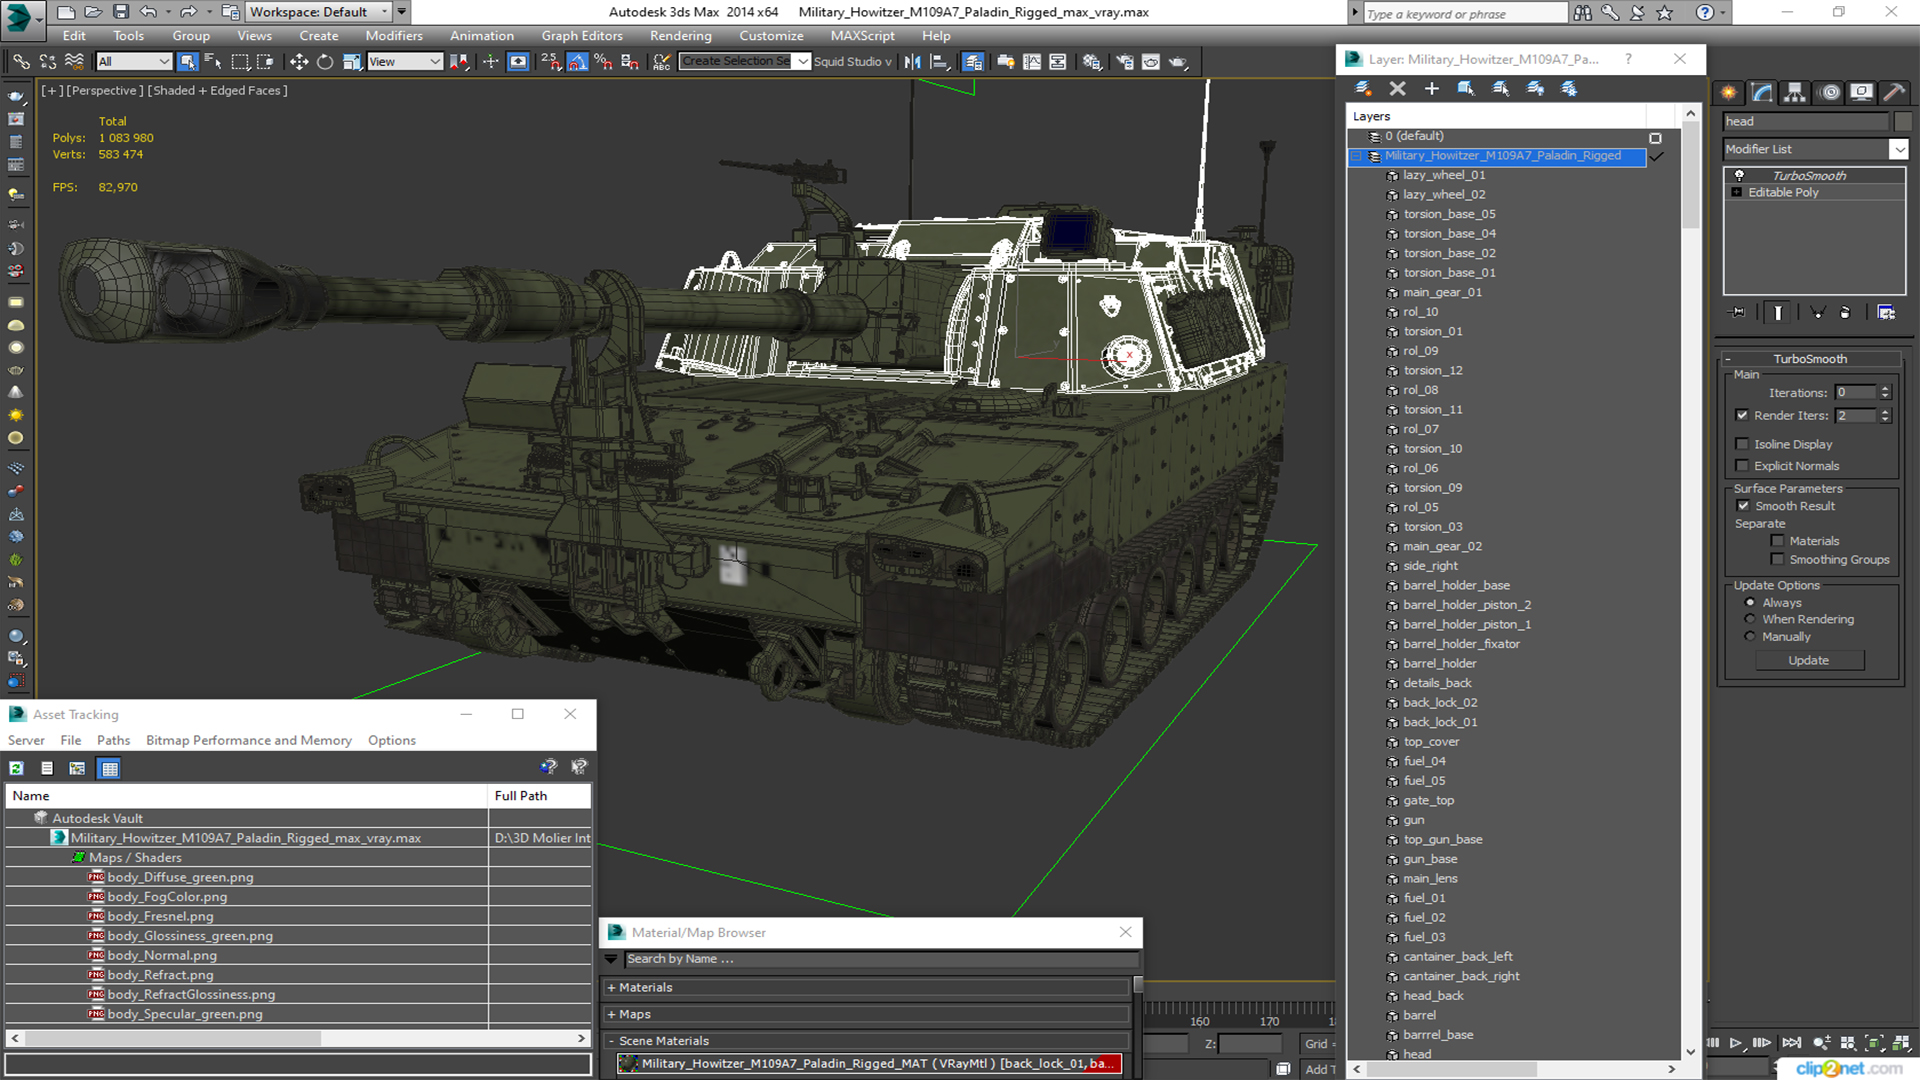1920x1080 pixels.
Task: Open the Mirror tool
Action: click(912, 62)
